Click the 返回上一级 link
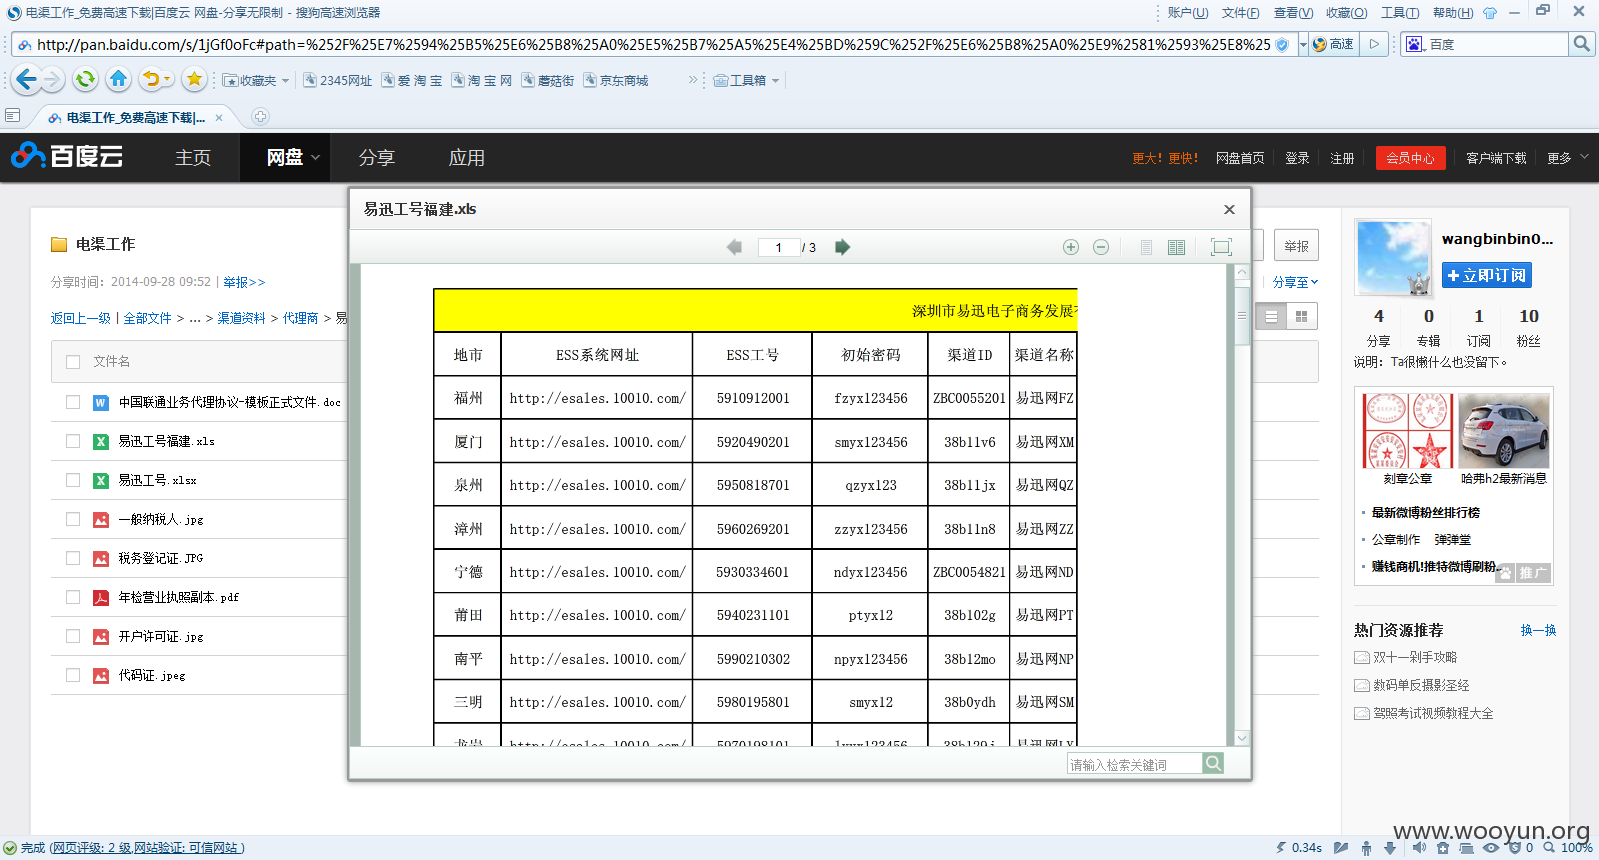1599x860 pixels. pyautogui.click(x=81, y=318)
